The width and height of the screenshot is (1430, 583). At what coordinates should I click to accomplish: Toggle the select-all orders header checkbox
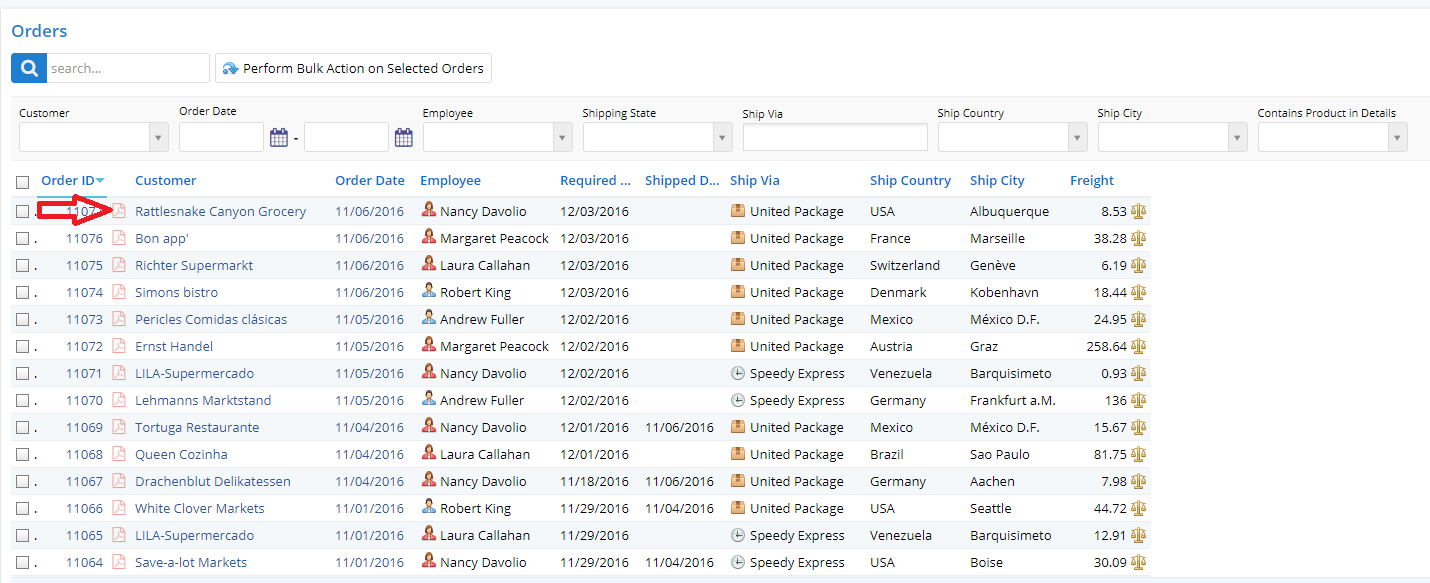[22, 182]
